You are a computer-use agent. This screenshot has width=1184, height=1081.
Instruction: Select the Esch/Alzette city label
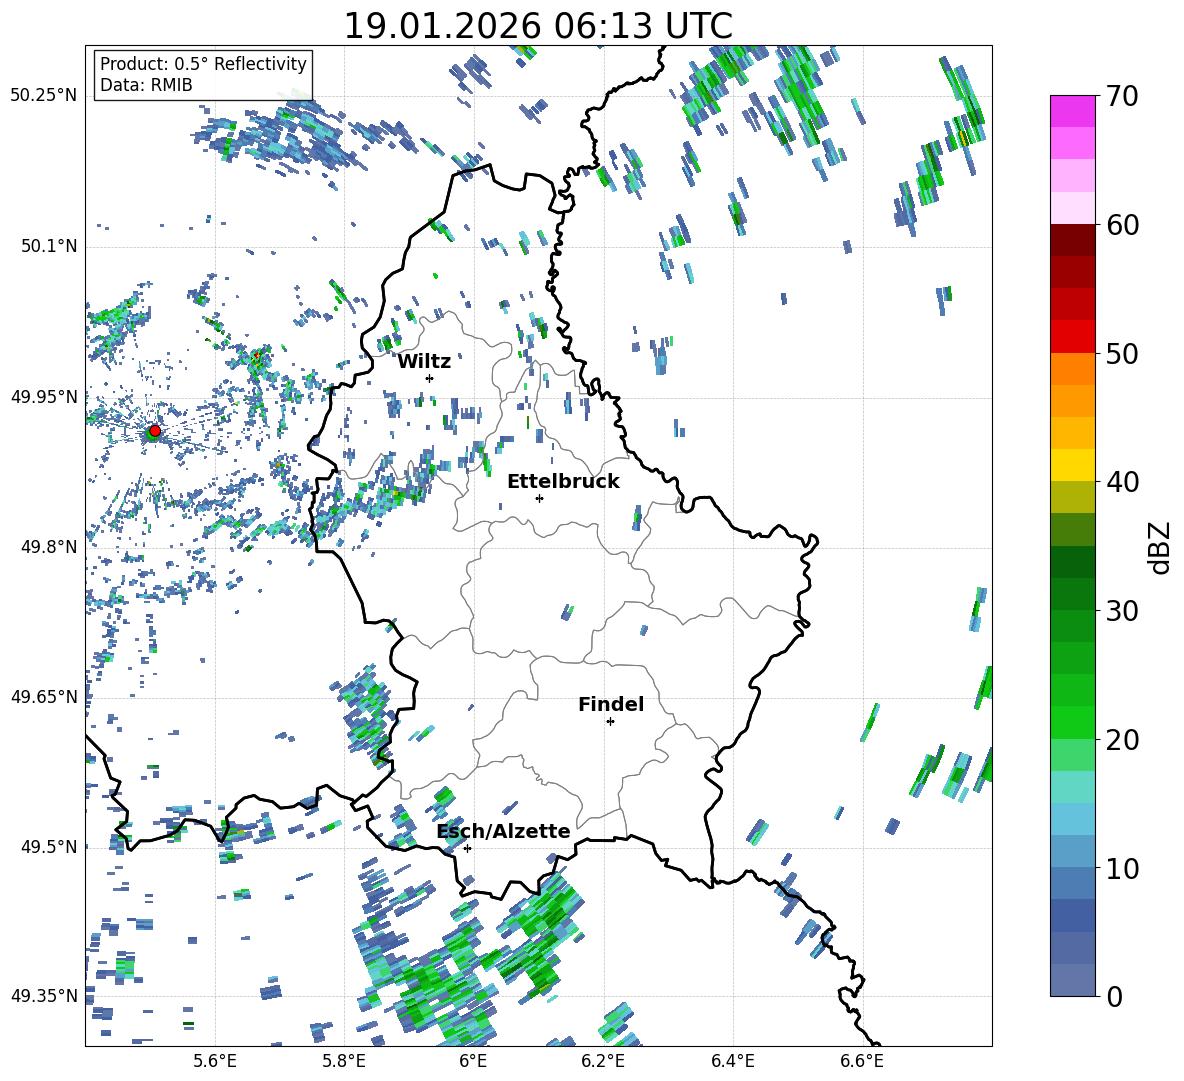(503, 831)
